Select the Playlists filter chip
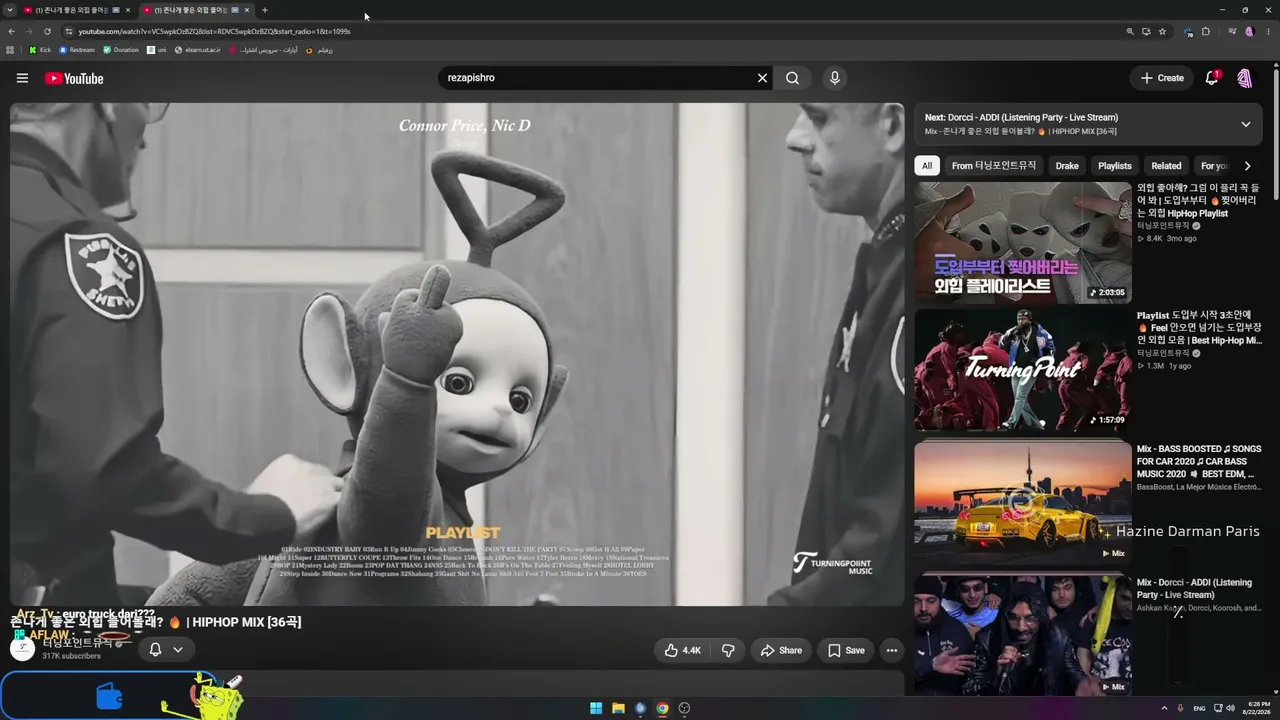The height and width of the screenshot is (720, 1280). click(1115, 166)
